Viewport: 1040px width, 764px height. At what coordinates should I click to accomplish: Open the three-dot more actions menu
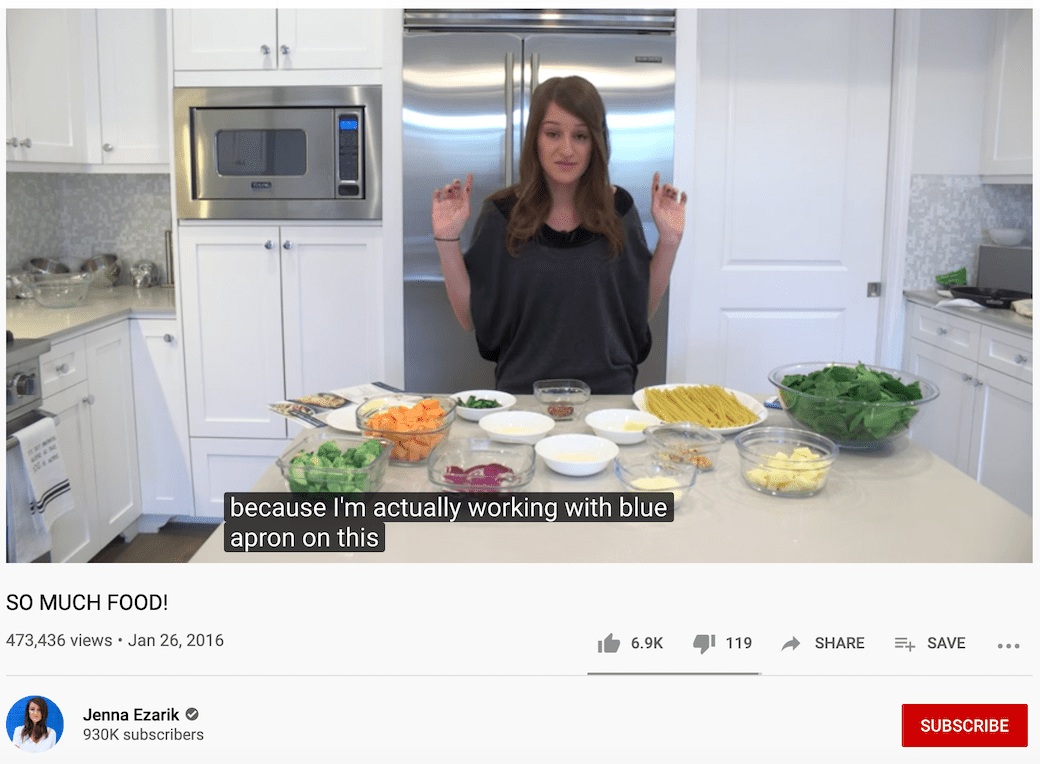click(x=1008, y=645)
